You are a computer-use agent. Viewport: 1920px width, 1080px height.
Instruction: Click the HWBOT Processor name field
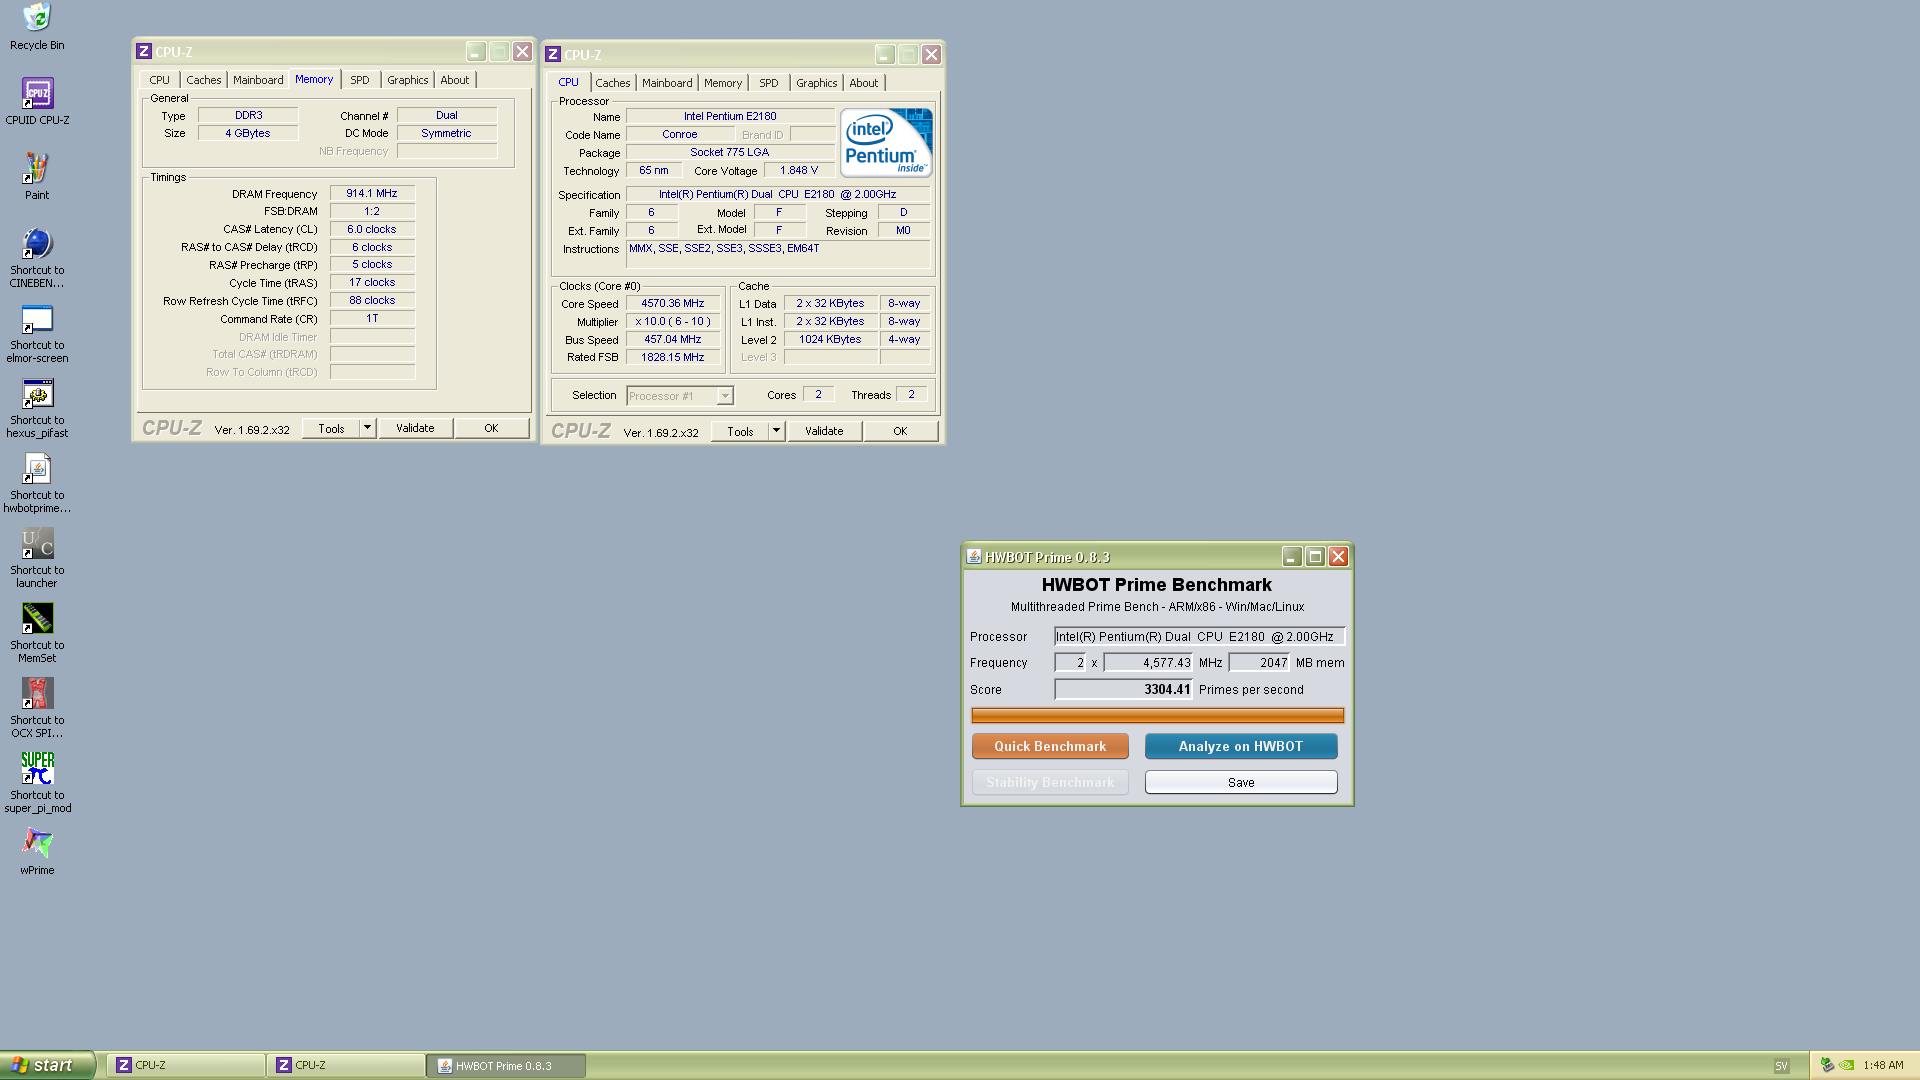pos(1199,636)
